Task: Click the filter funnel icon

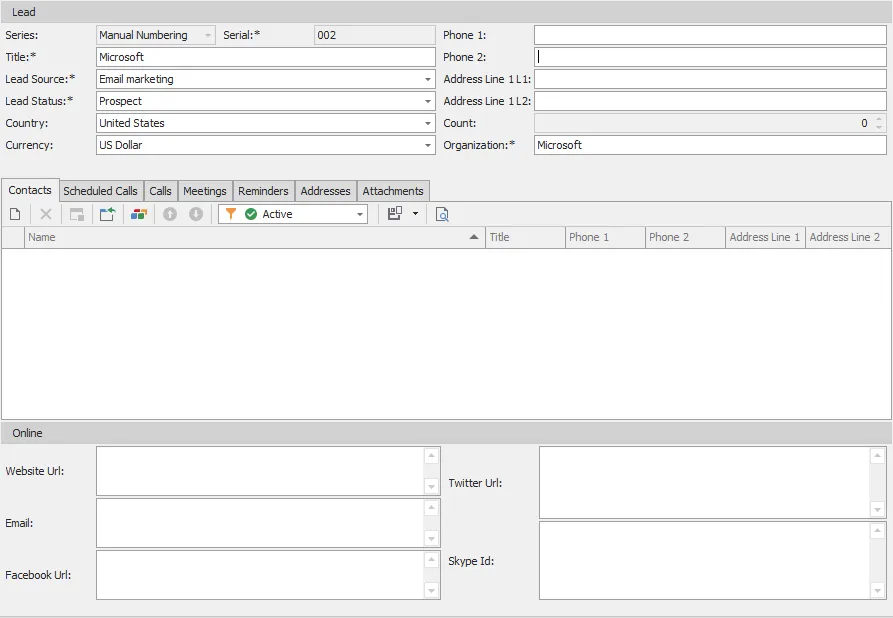Action: [x=231, y=213]
